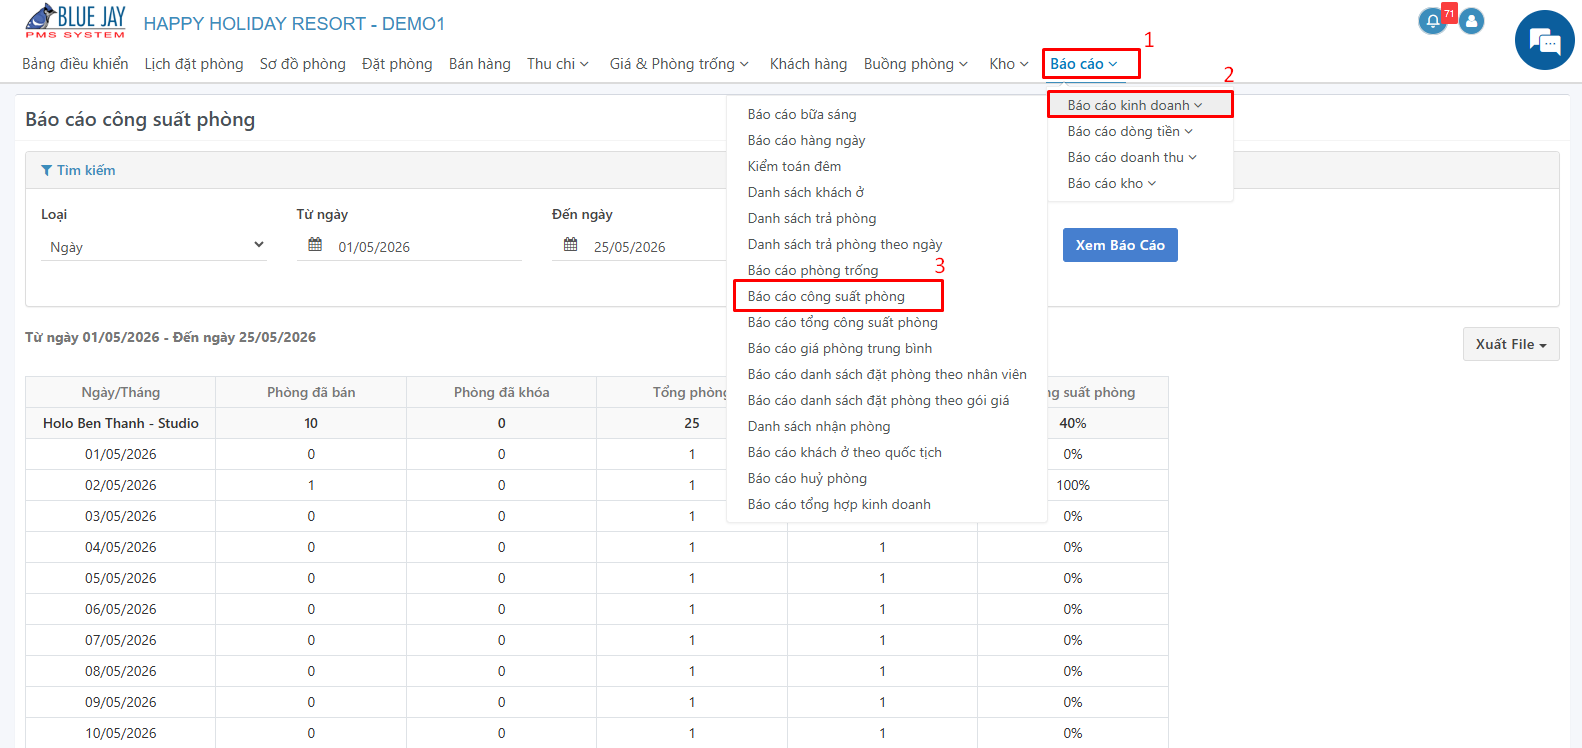
Task: Expand Báo cáo kinh doanh submenu
Action: point(1135,105)
